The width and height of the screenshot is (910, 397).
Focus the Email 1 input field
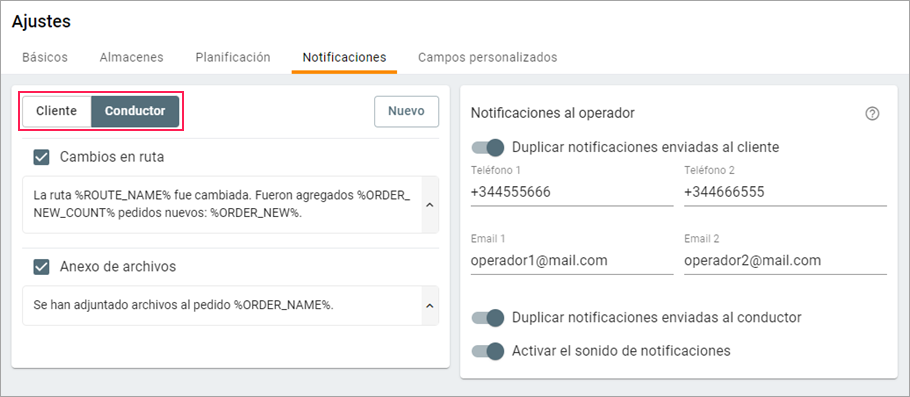[572, 261]
